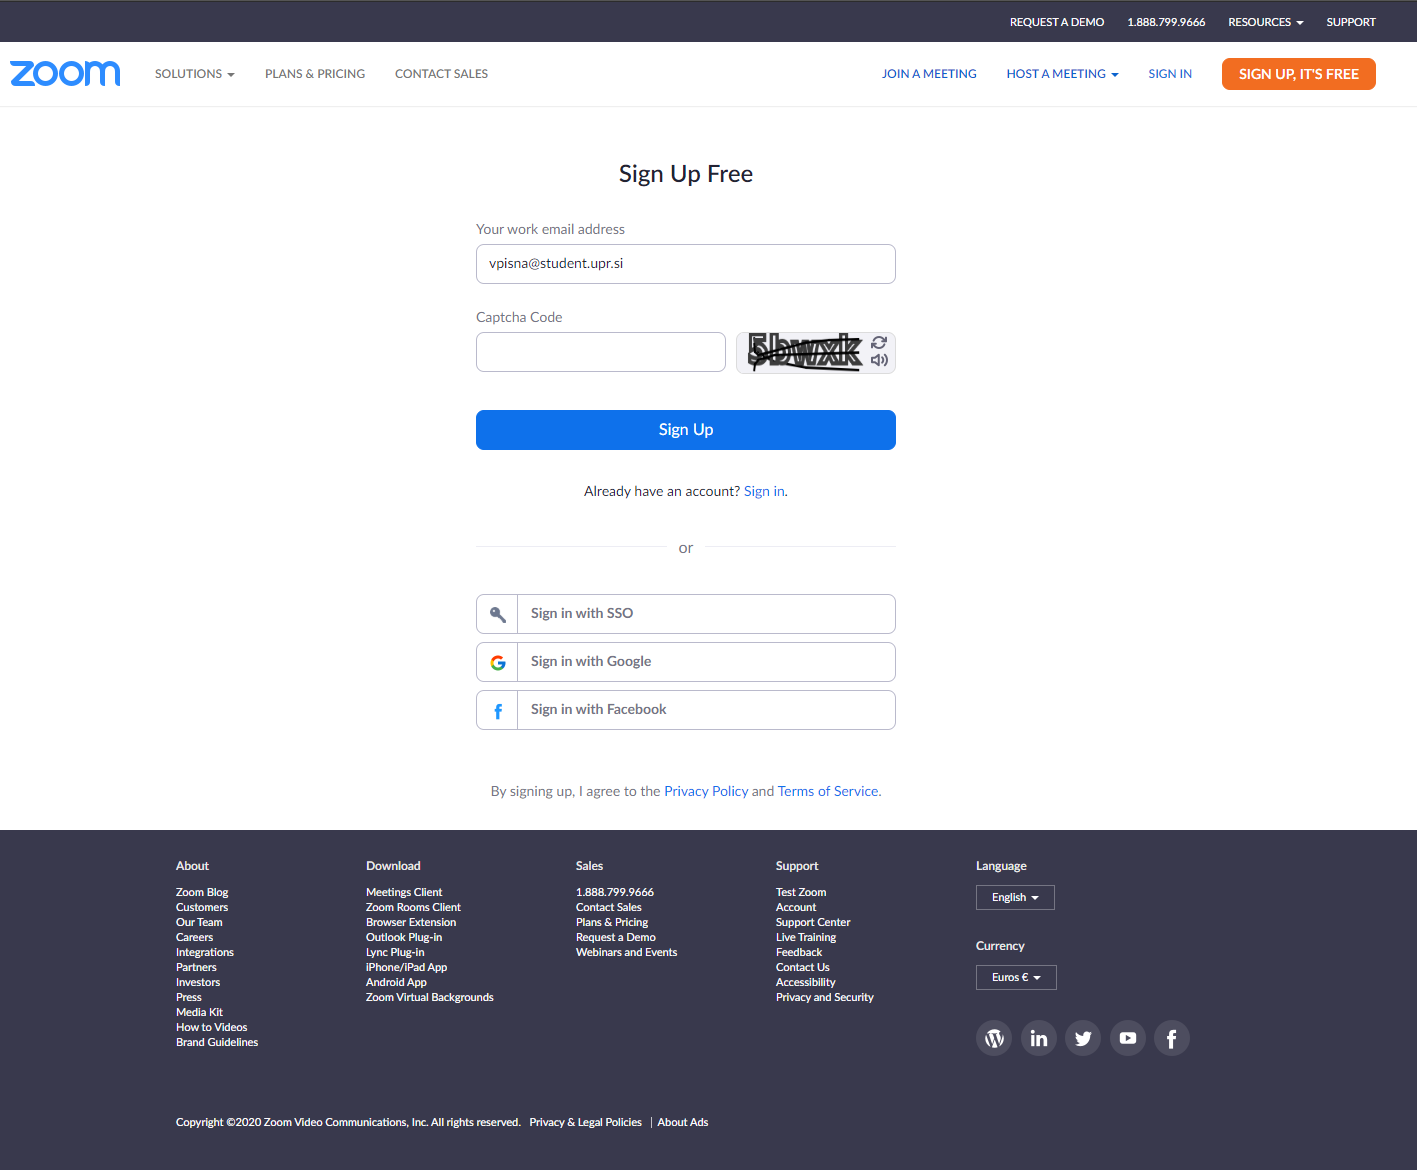The height and width of the screenshot is (1170, 1417).
Task: Open the Test Zoom footer link
Action: click(x=801, y=892)
